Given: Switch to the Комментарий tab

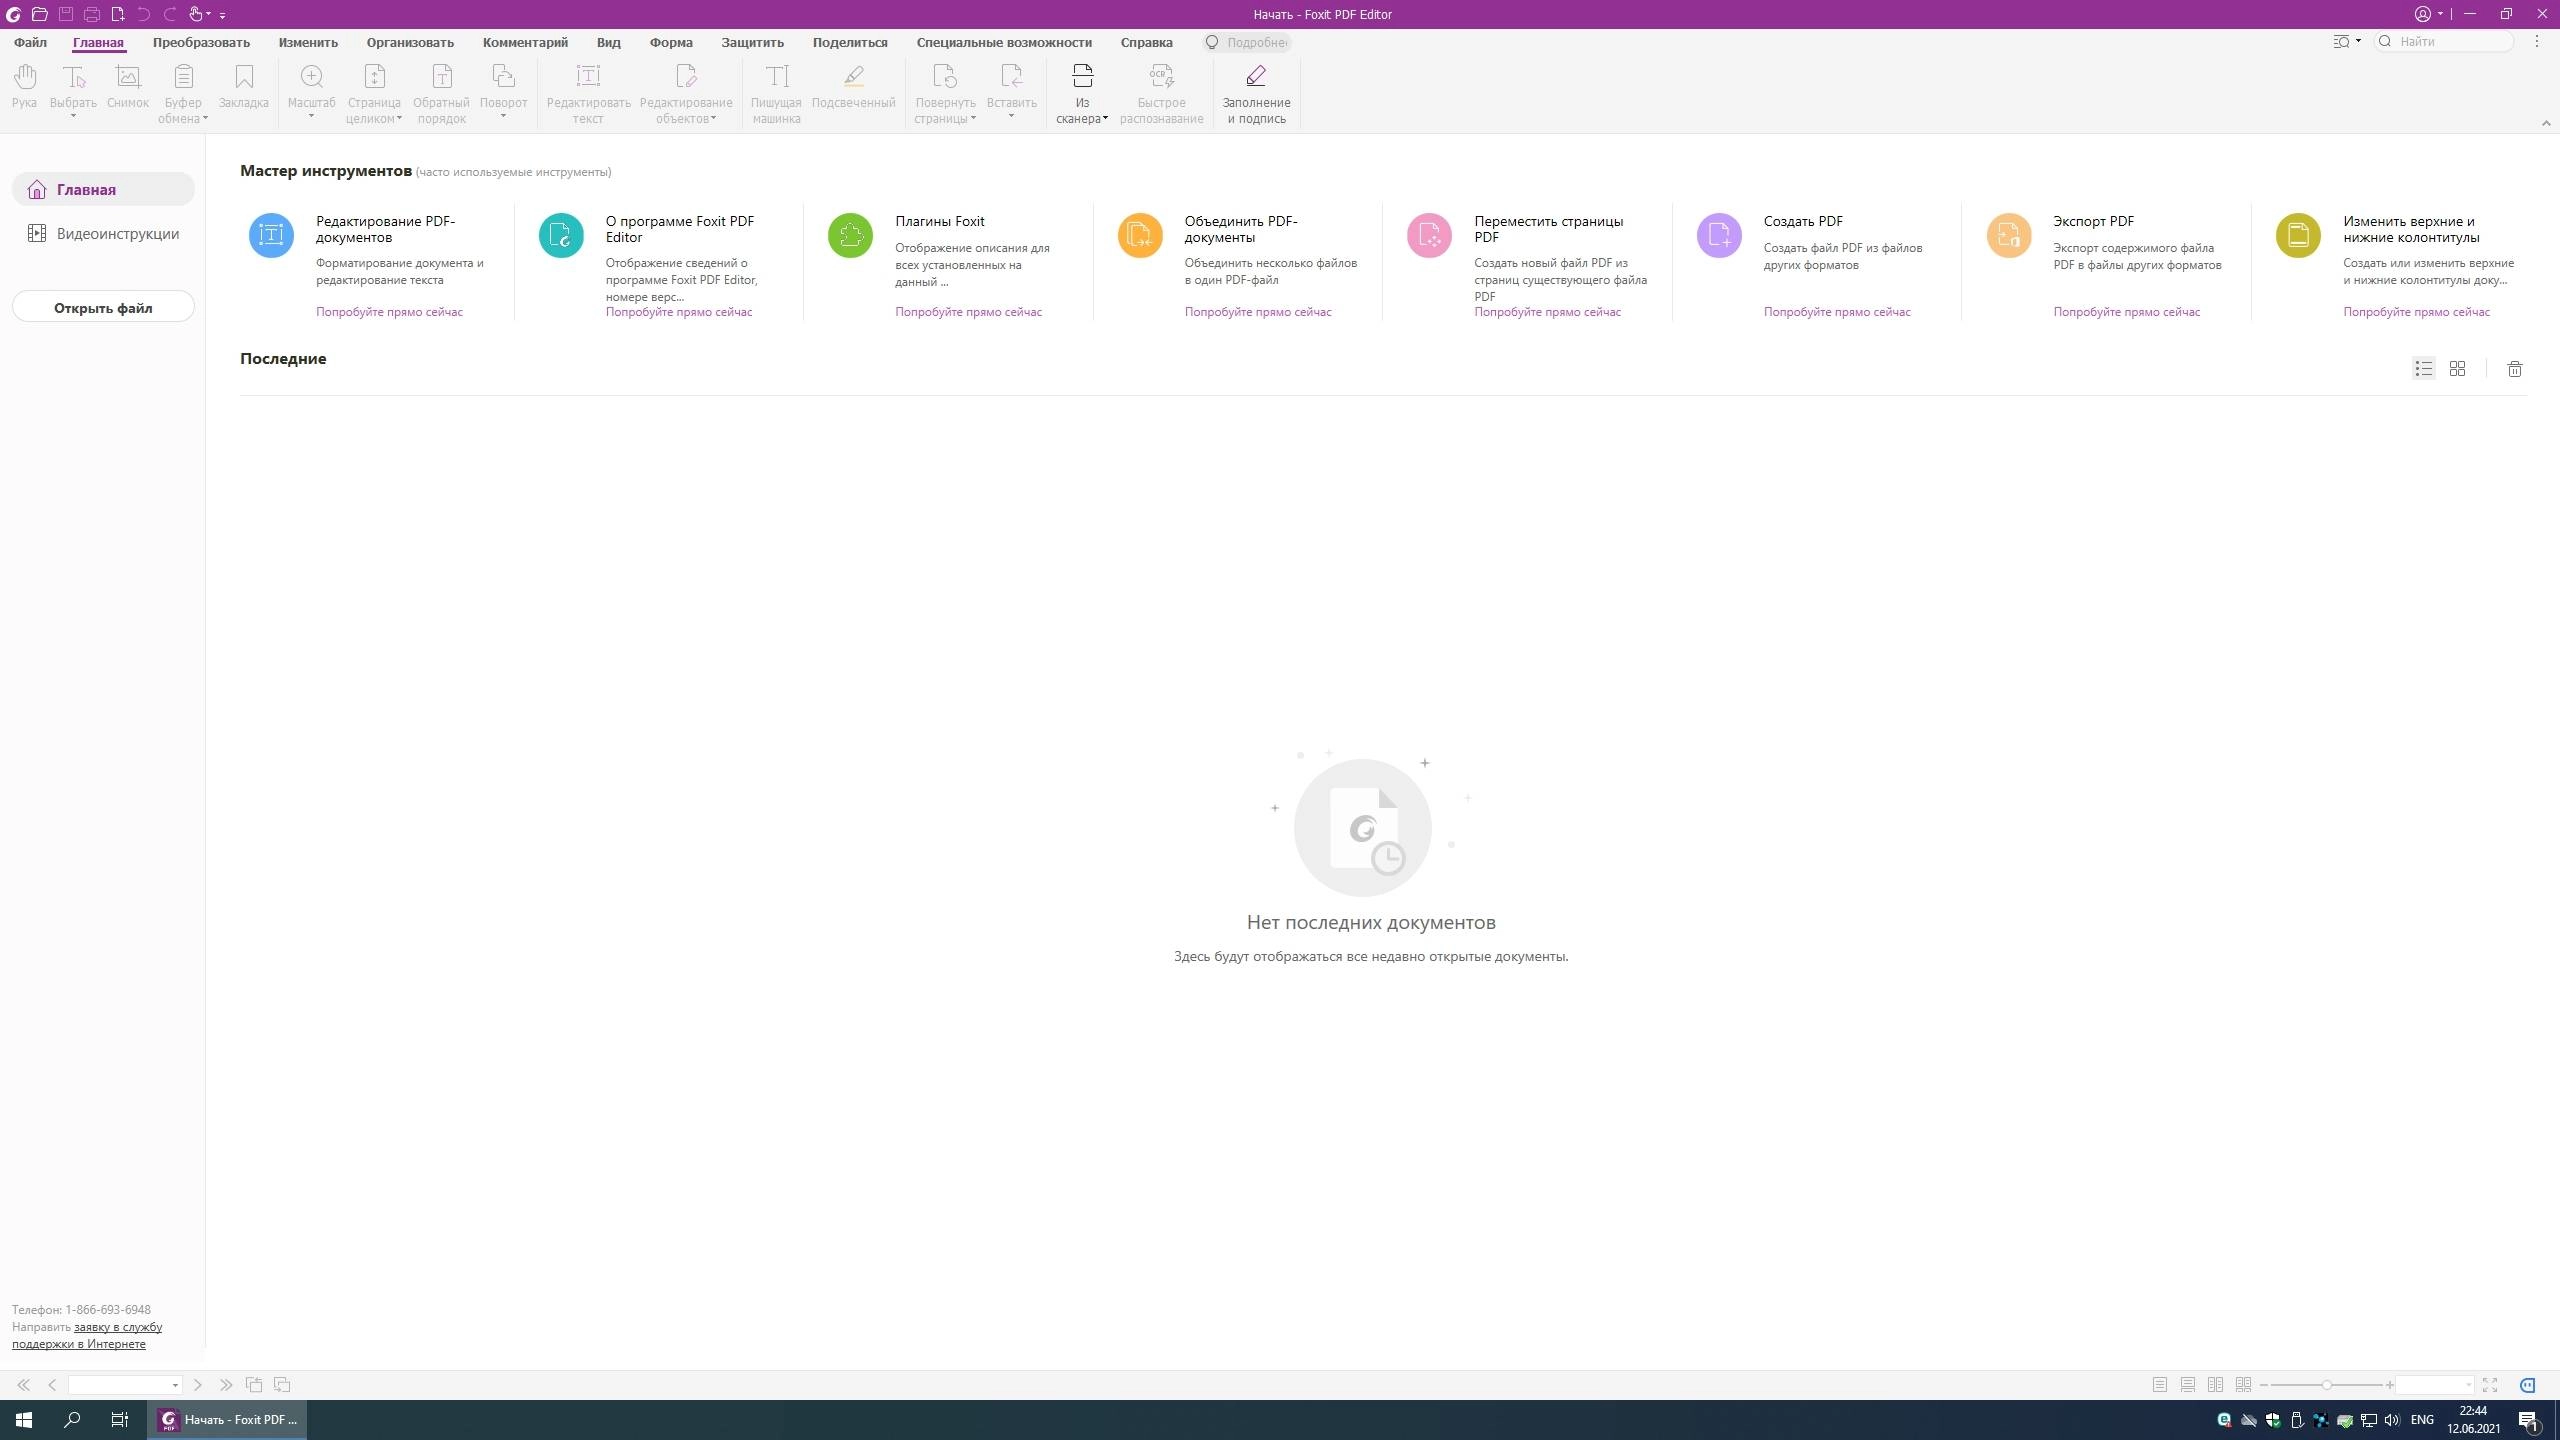Looking at the screenshot, I should [x=525, y=42].
